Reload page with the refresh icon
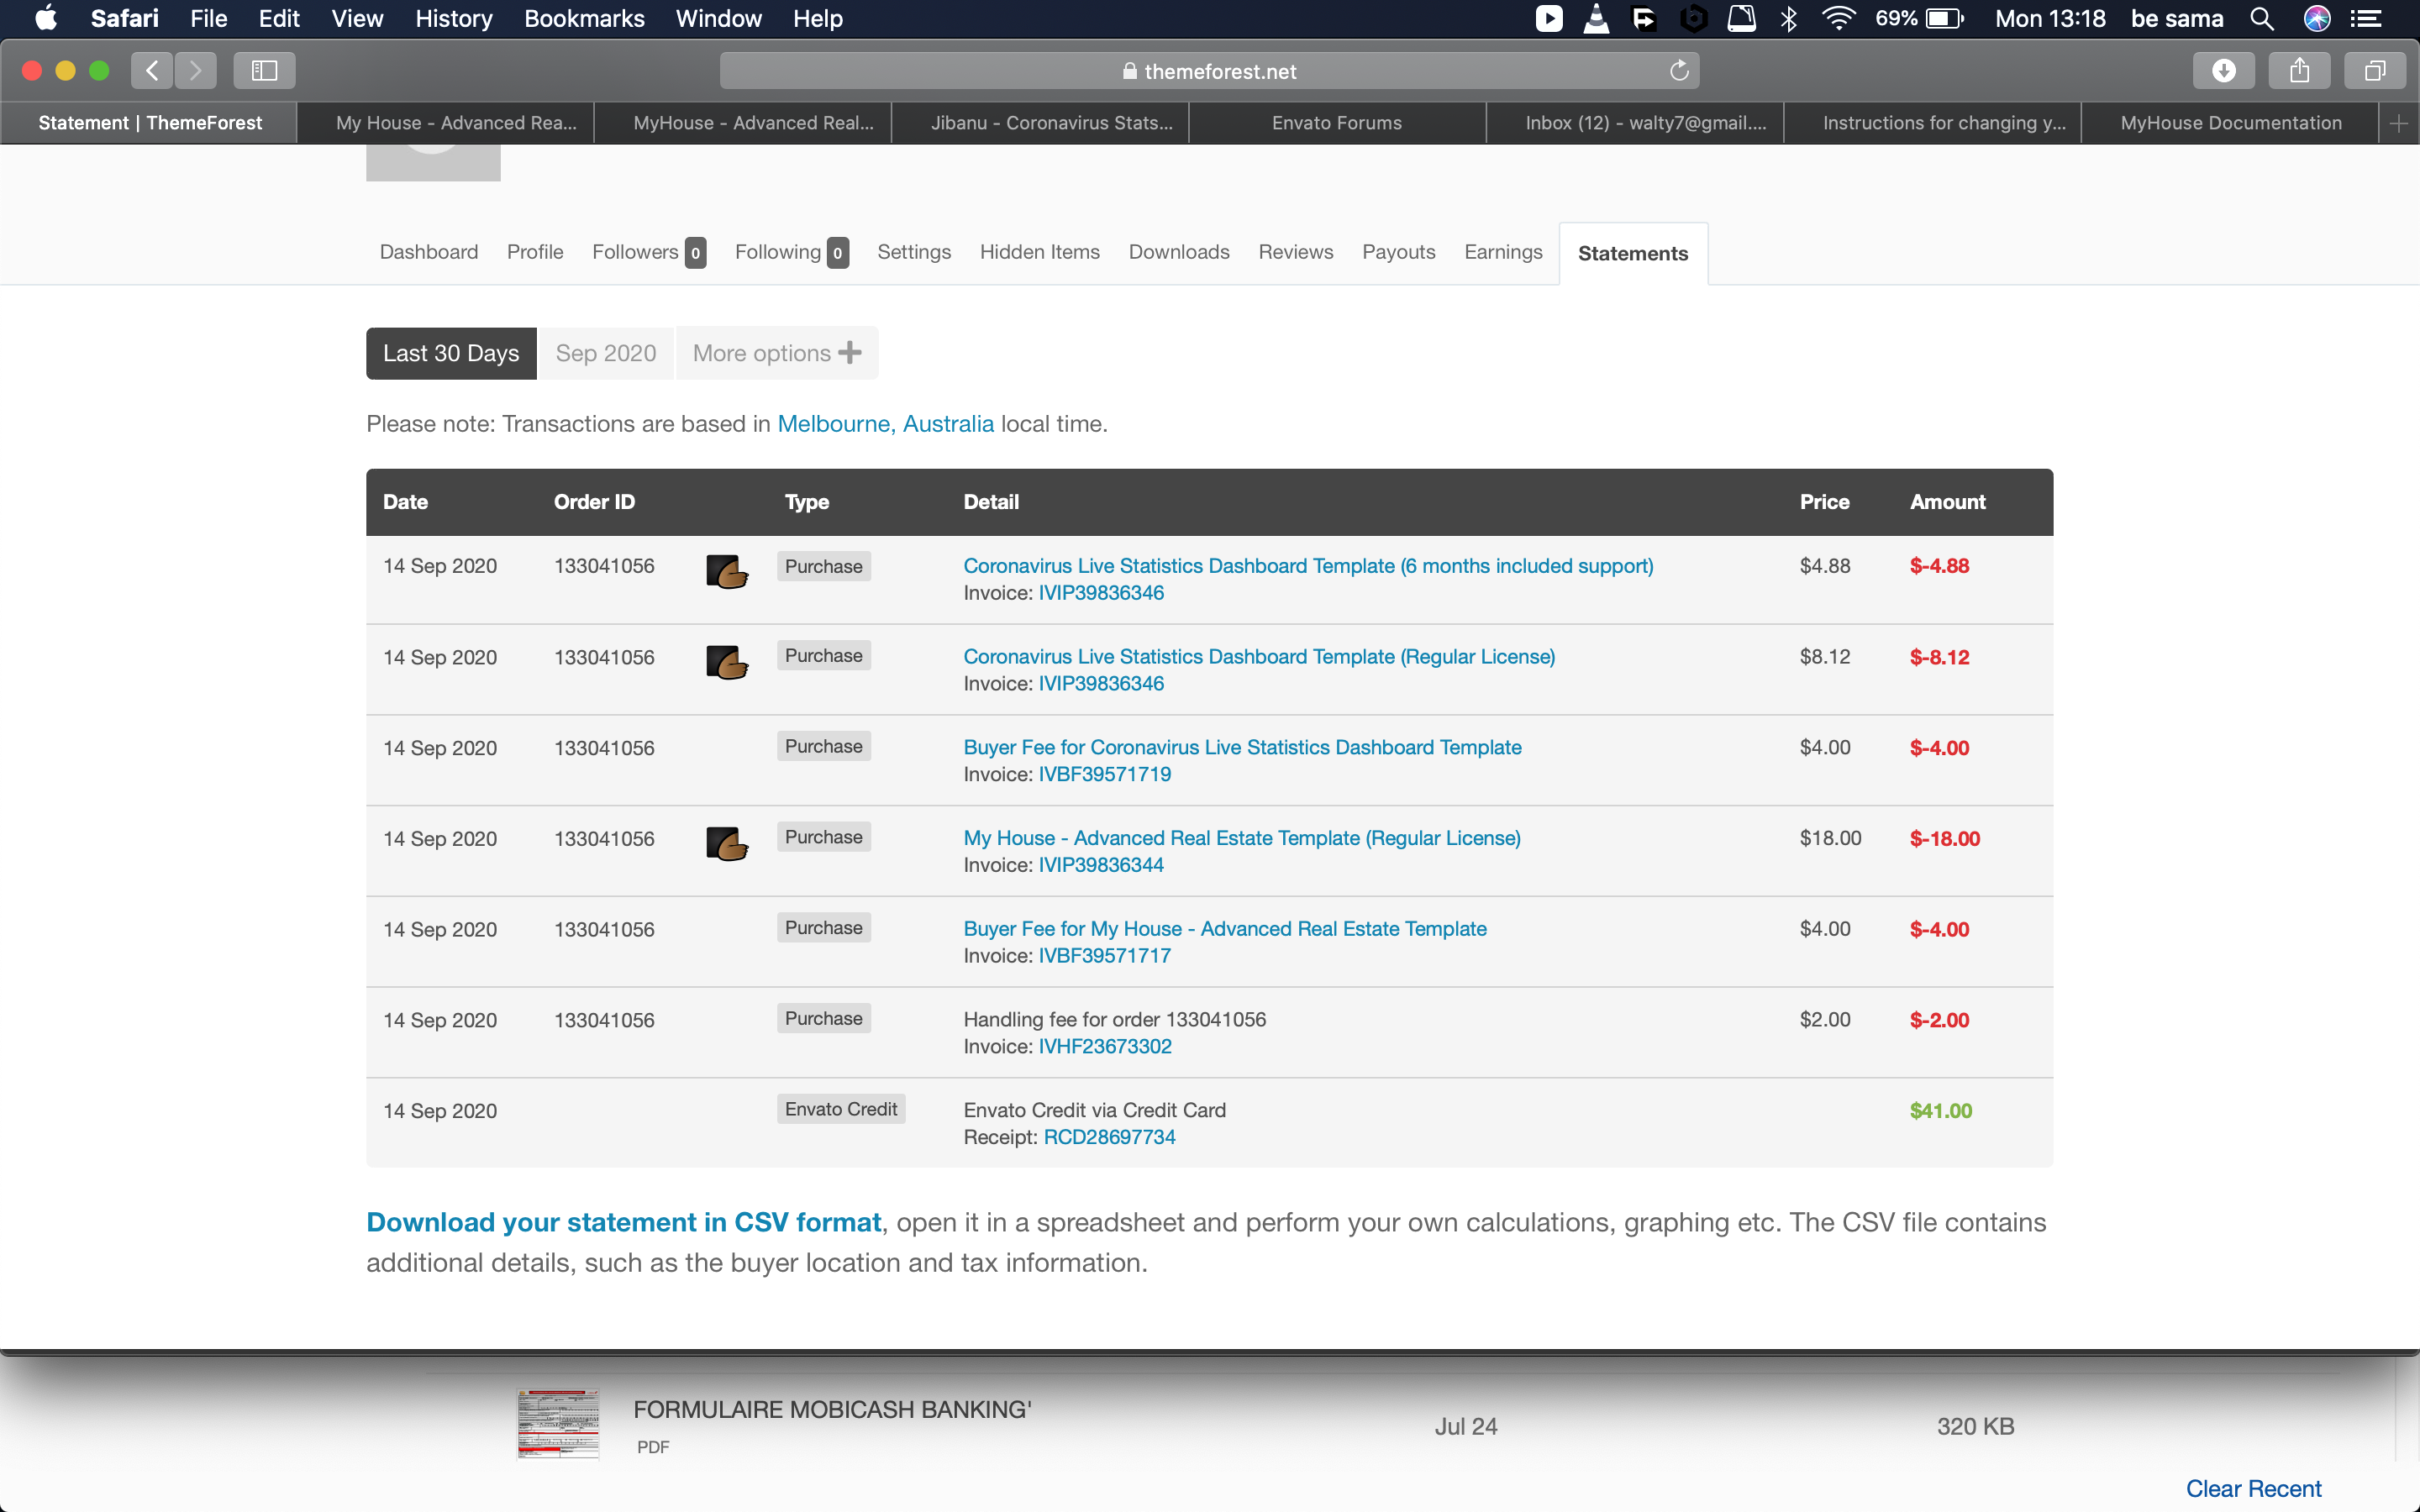Screen dimensions: 2420x1512 [1679, 70]
